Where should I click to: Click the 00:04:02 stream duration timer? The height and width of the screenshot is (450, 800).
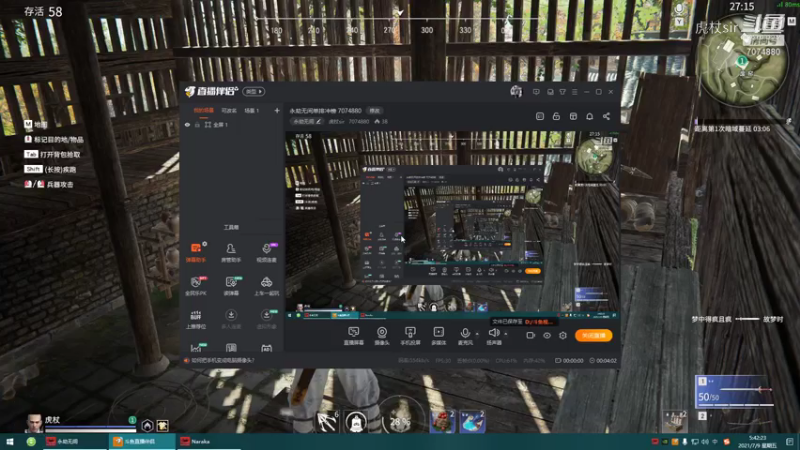[603, 360]
